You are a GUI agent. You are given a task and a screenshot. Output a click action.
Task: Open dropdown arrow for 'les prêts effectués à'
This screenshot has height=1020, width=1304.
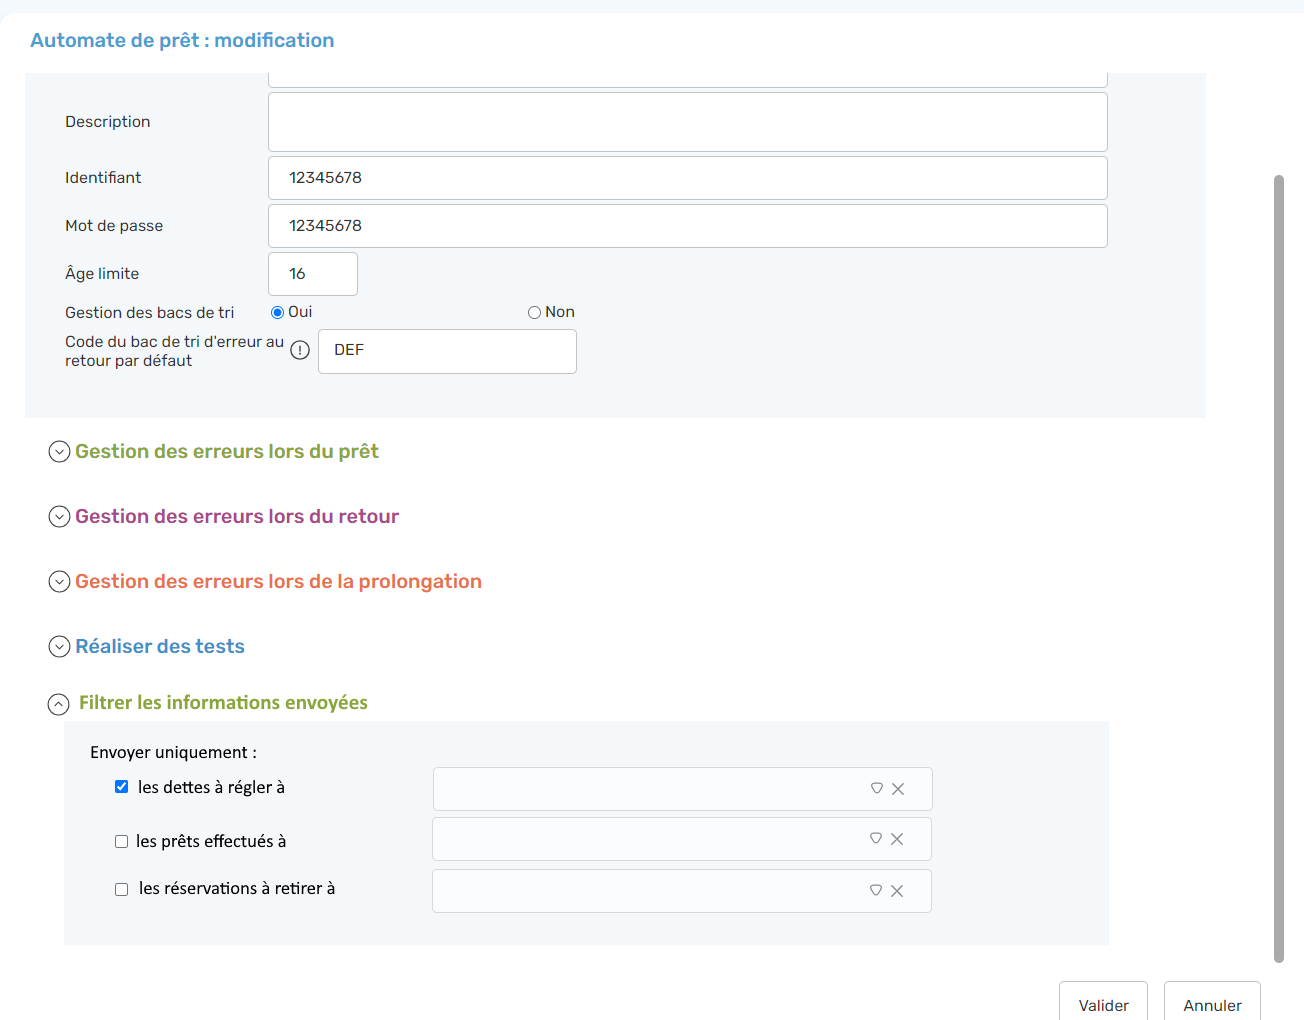click(x=876, y=838)
